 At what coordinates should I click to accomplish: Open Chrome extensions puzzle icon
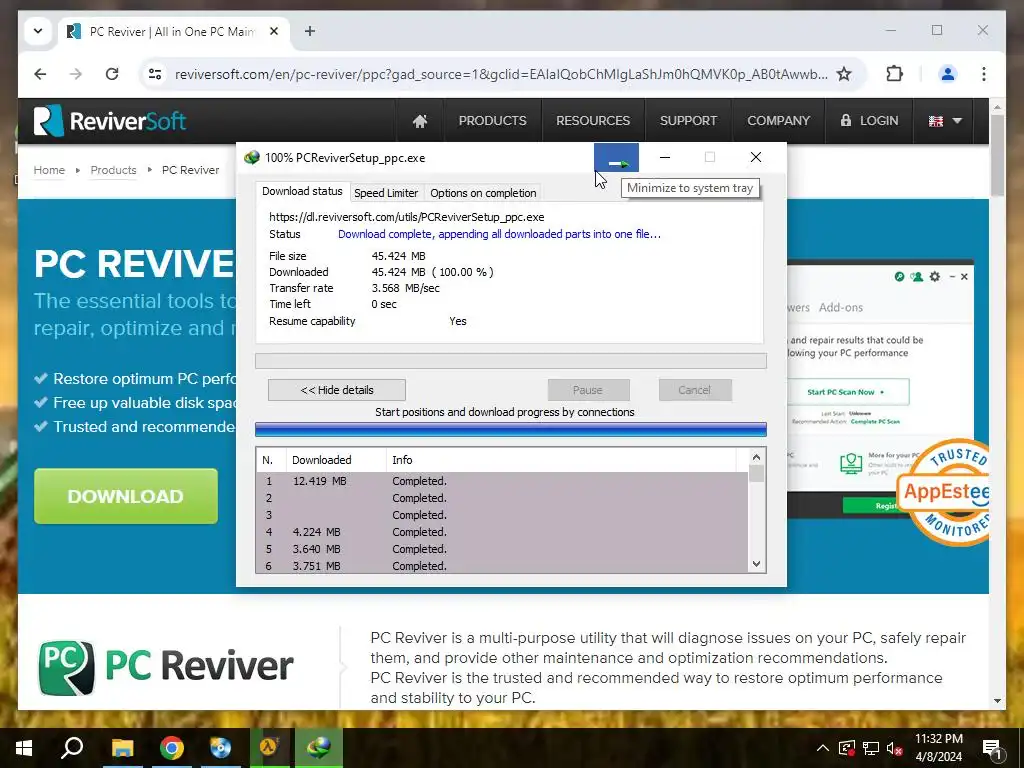pyautogui.click(x=894, y=74)
